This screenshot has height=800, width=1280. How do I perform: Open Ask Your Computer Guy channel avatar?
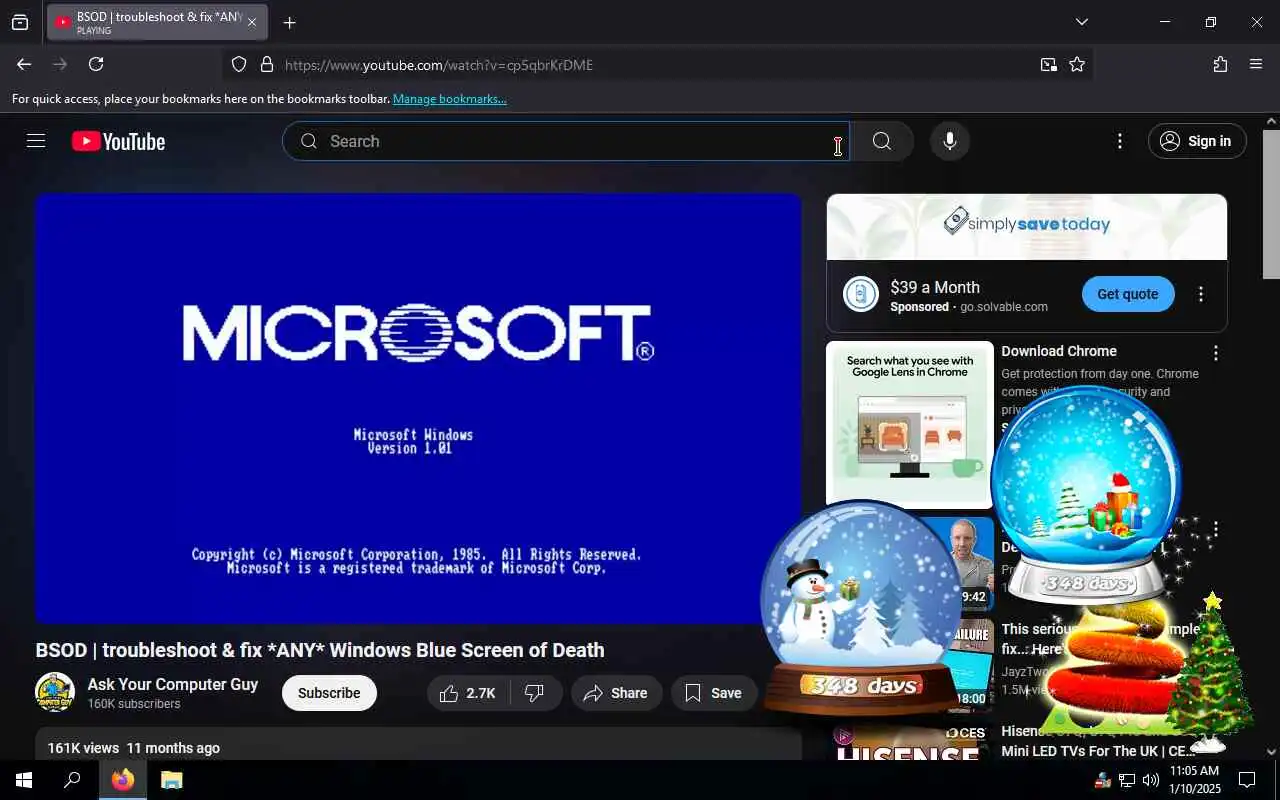[x=55, y=692]
